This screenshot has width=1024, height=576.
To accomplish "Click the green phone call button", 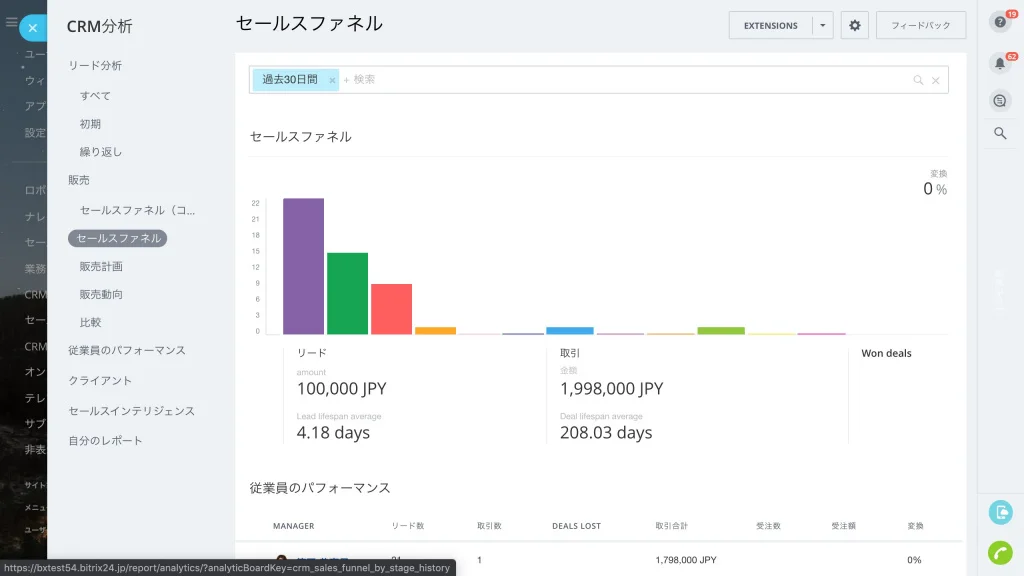I will [x=1000, y=553].
